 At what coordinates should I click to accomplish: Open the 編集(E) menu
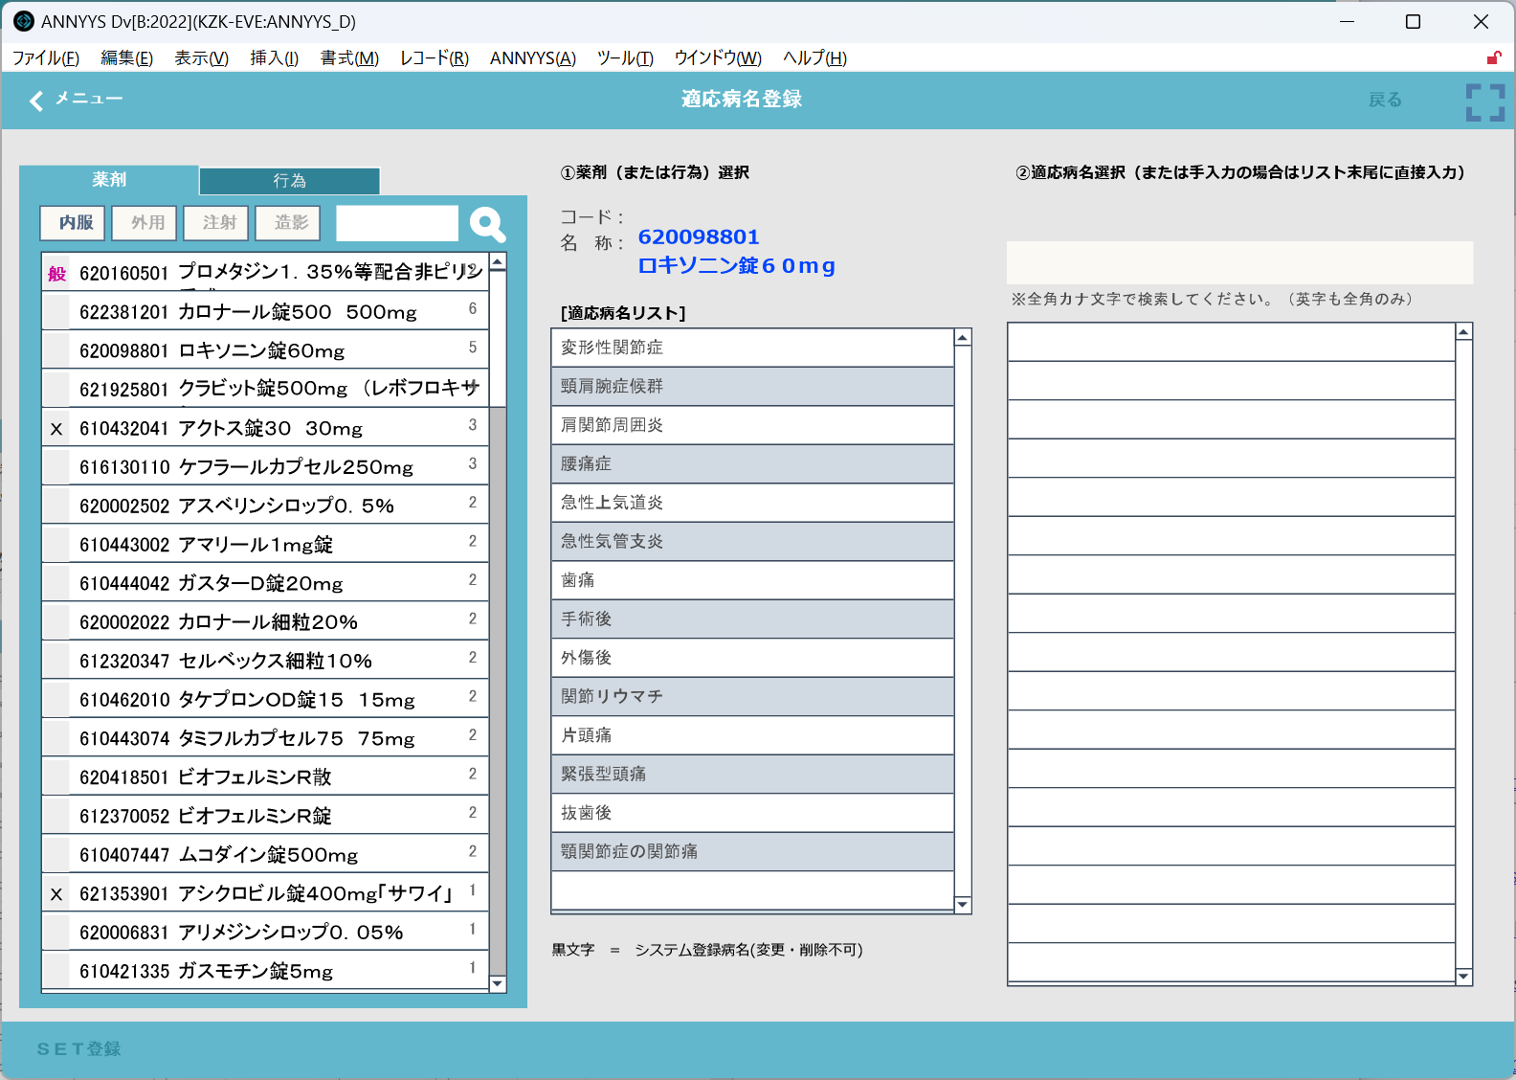point(127,58)
